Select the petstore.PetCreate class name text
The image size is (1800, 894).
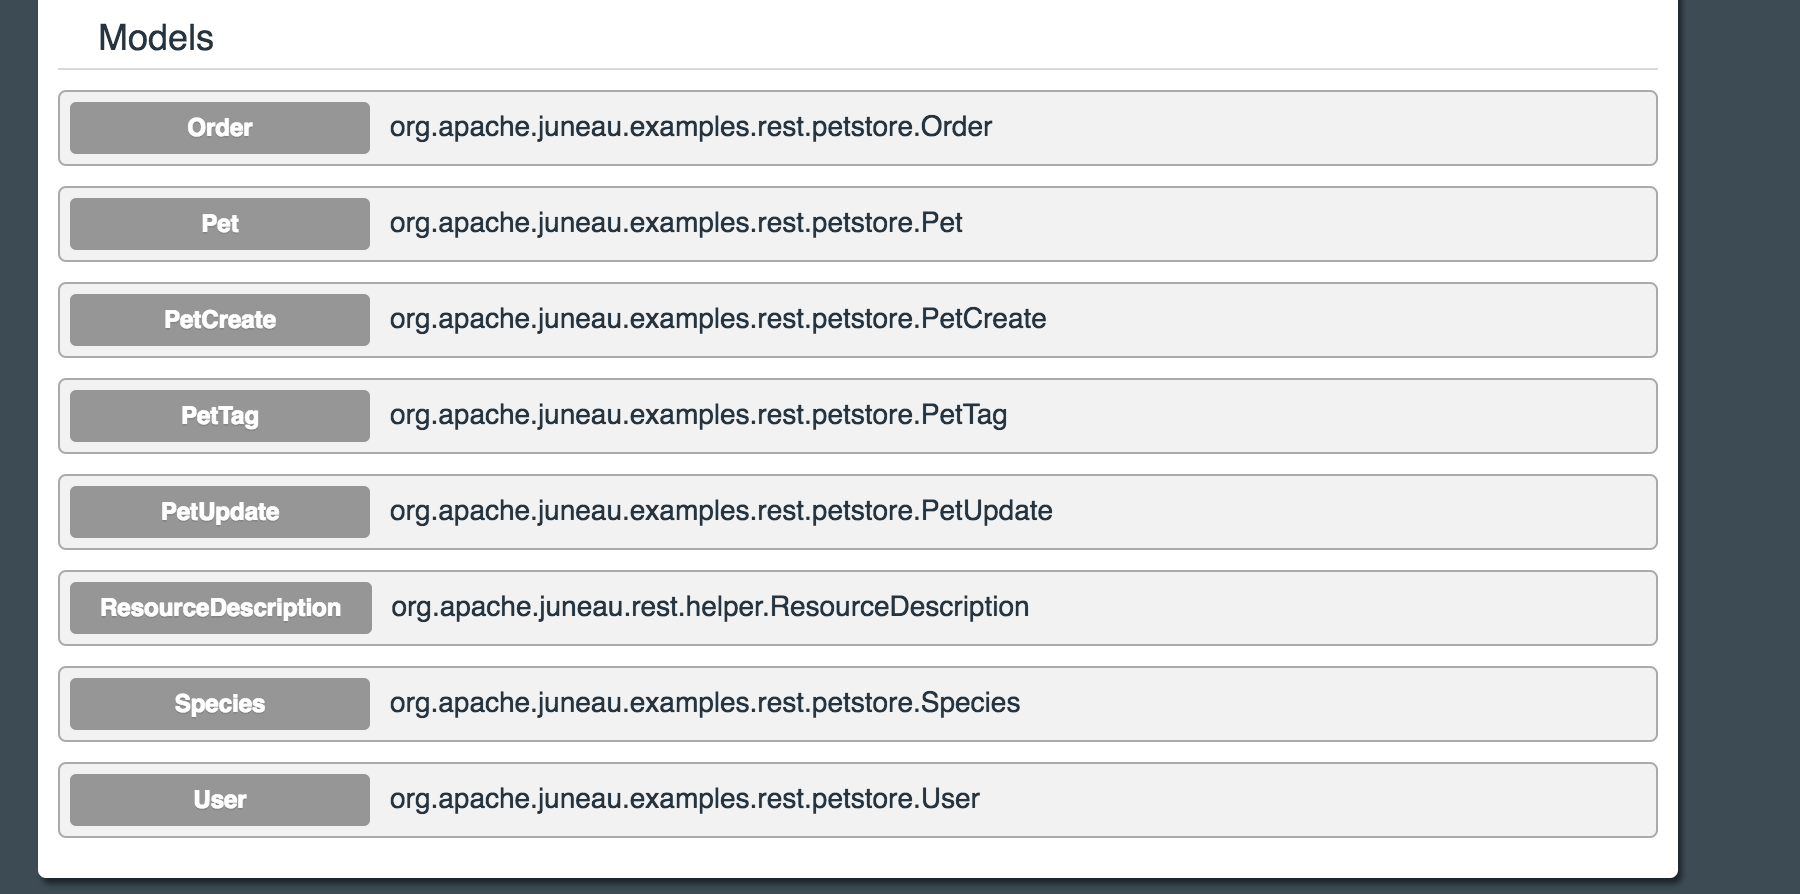(x=717, y=319)
